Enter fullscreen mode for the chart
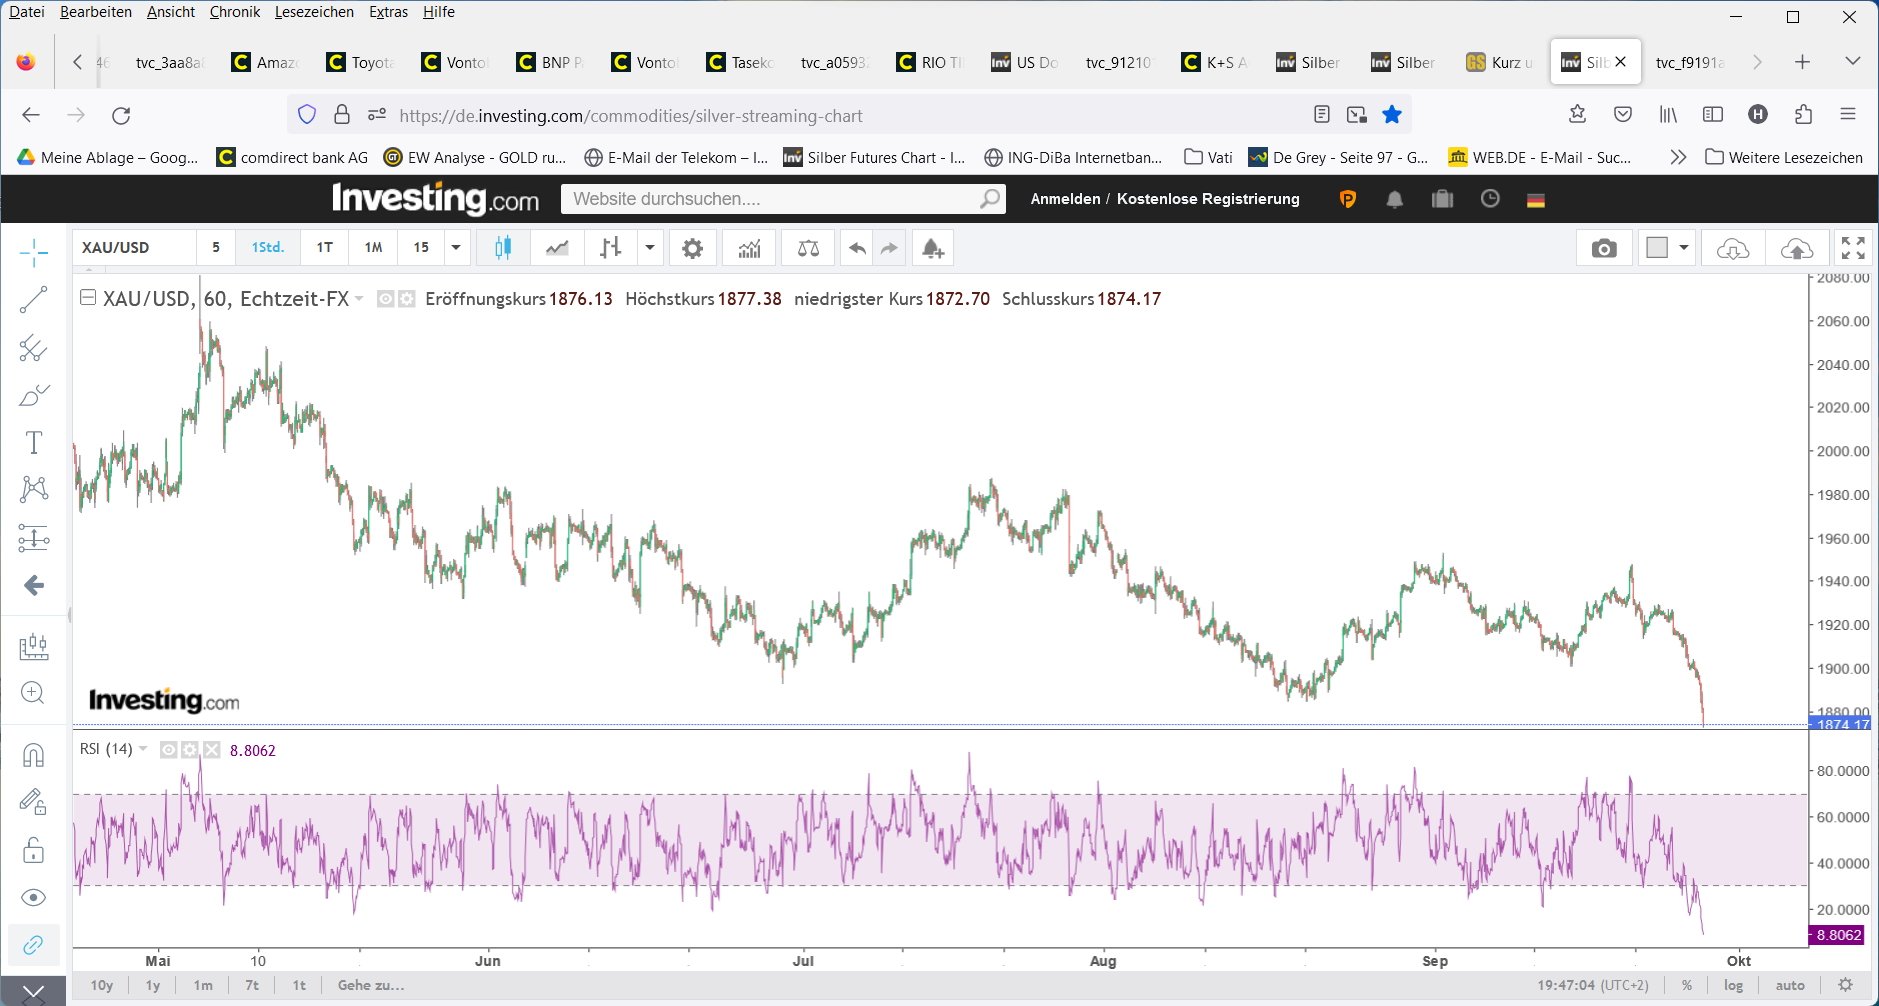Image resolution: width=1879 pixels, height=1006 pixels. (1853, 248)
